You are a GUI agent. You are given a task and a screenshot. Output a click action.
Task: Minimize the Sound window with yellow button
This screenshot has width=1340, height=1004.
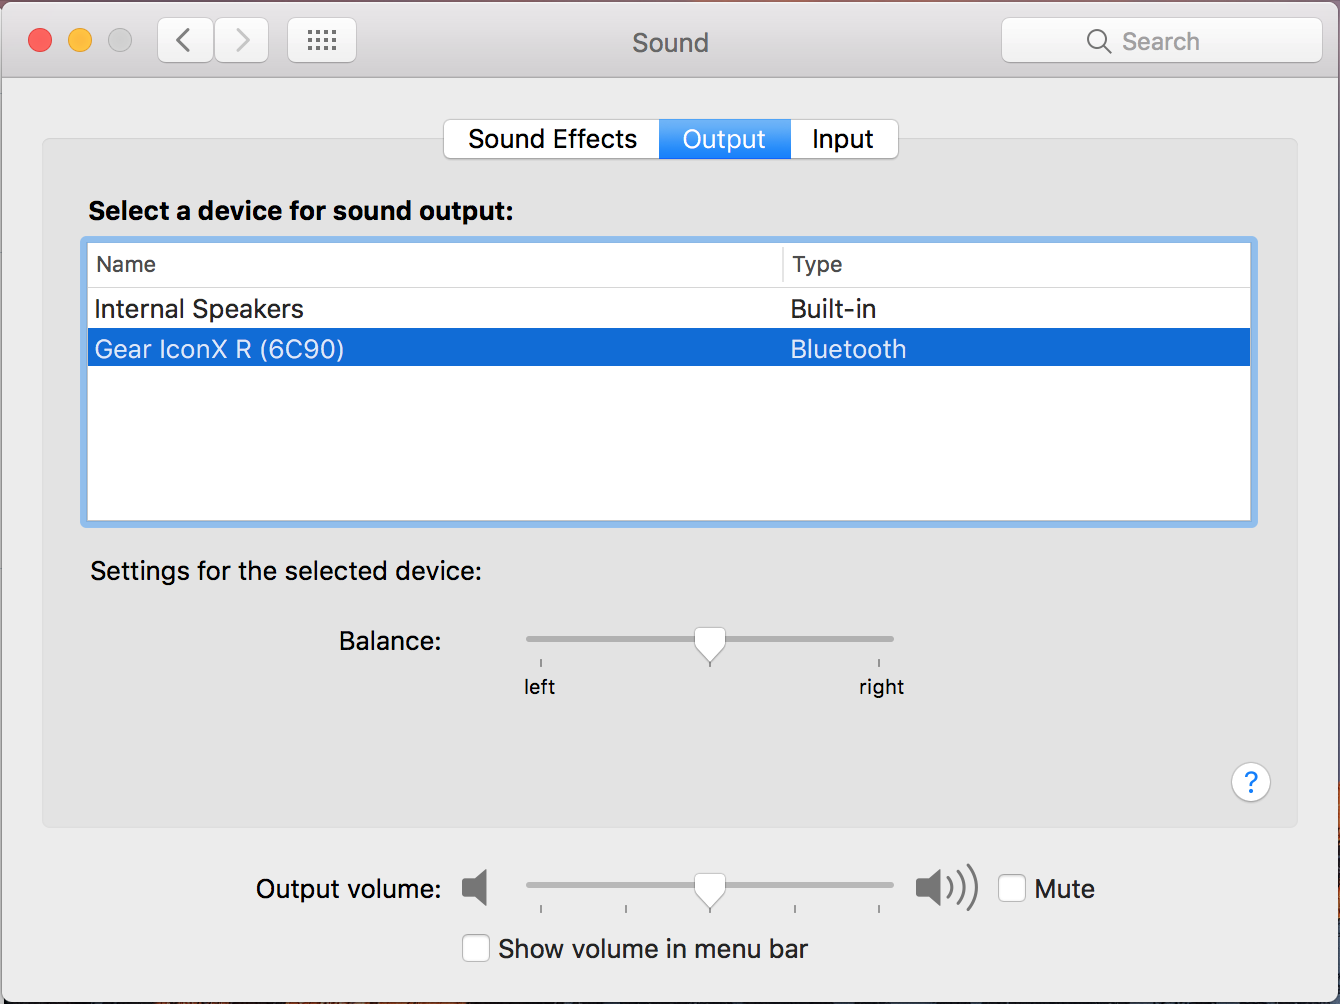click(80, 41)
